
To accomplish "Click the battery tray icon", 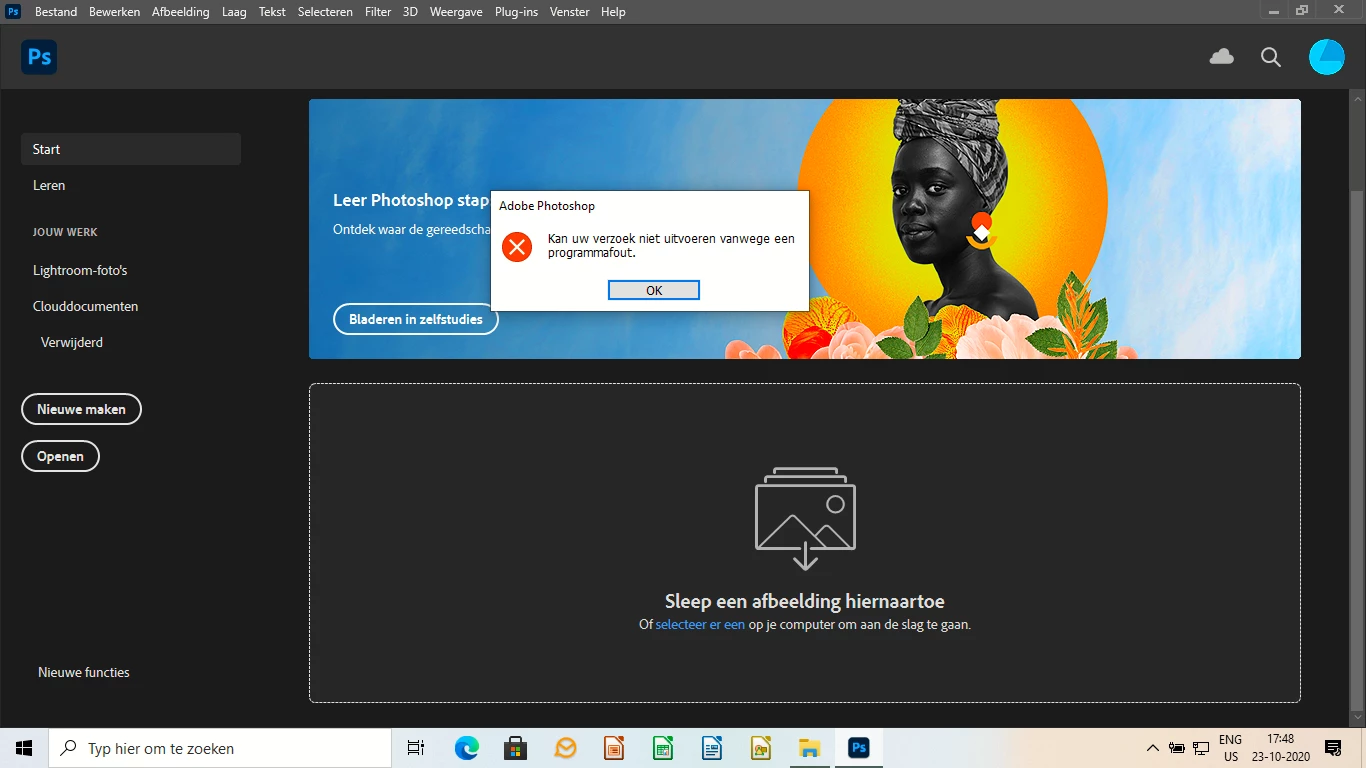I will 1177,748.
